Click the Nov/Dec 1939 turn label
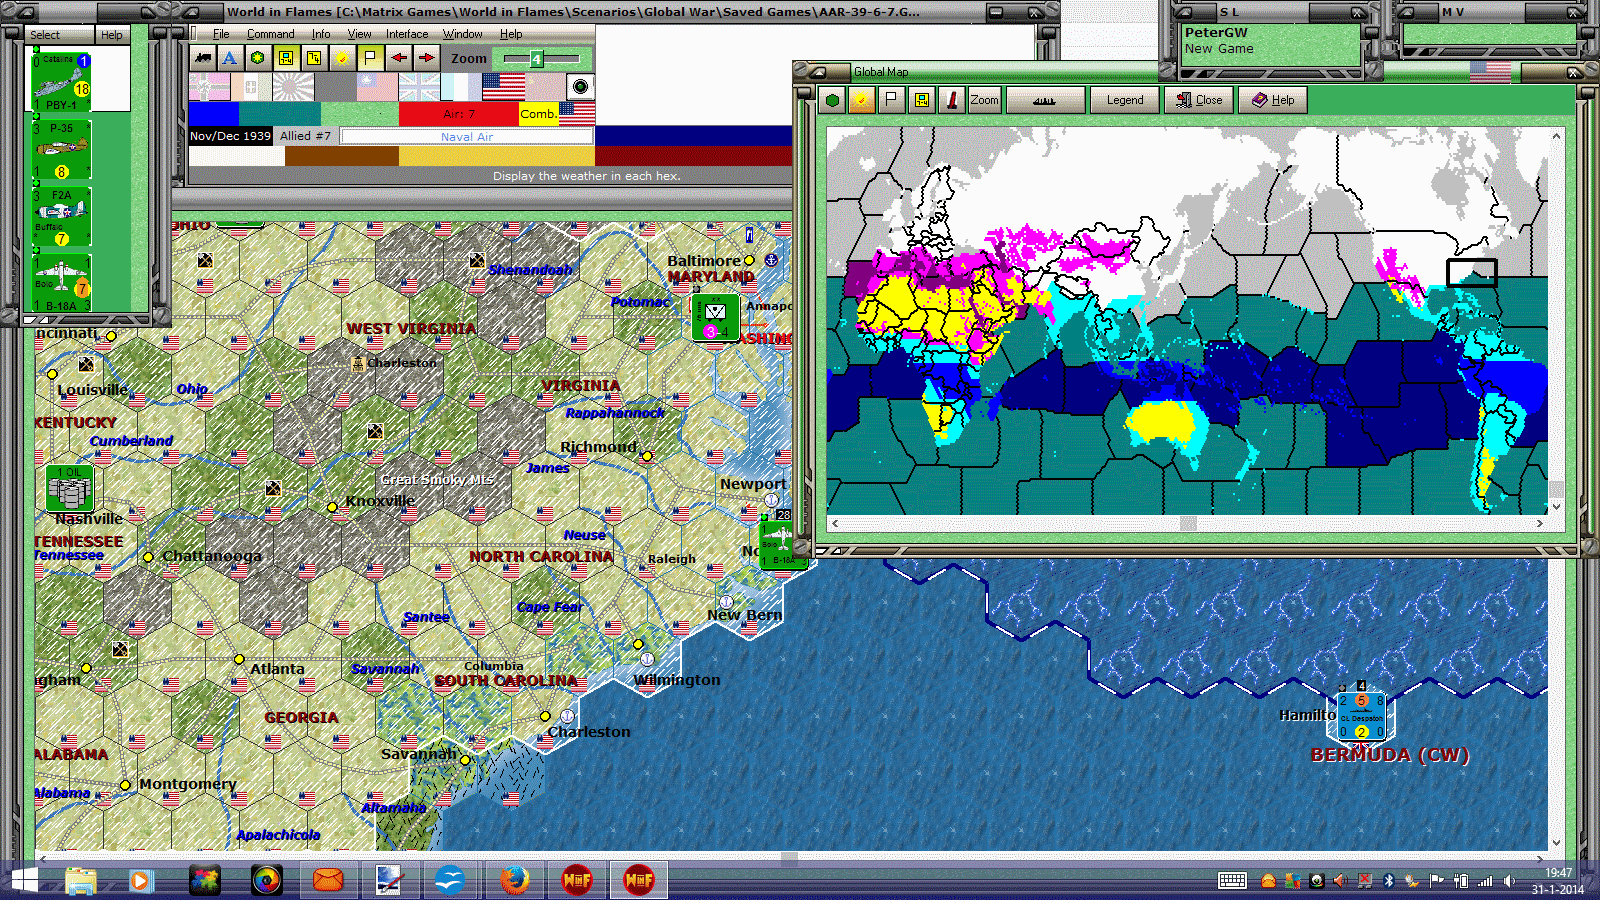 [230, 136]
